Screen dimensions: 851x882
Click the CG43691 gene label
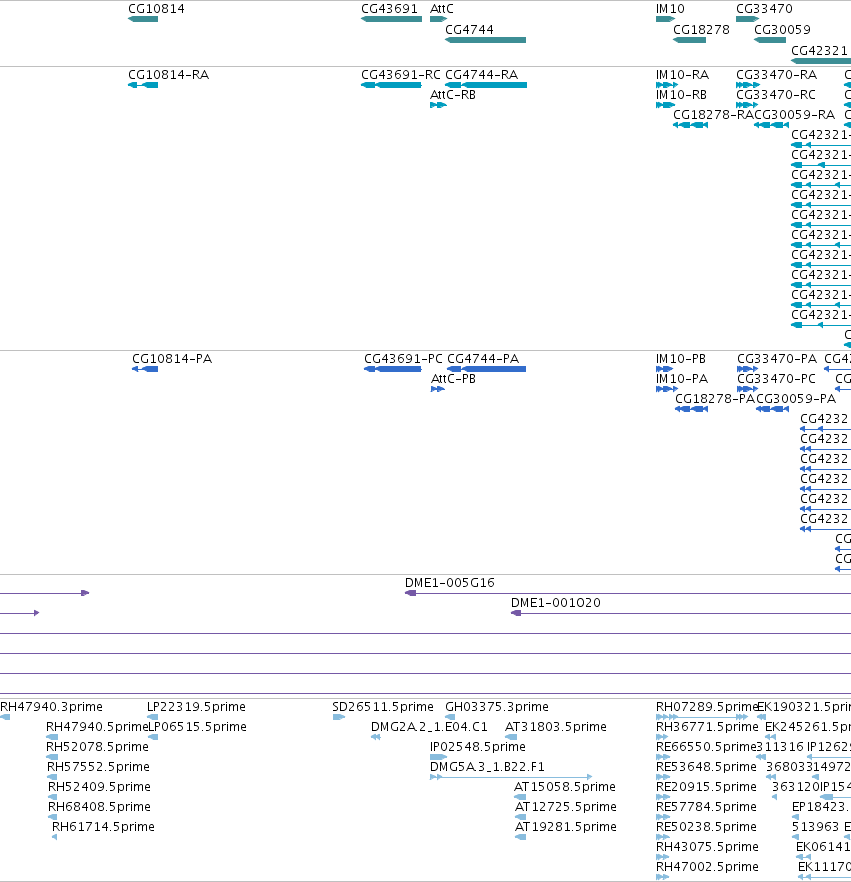pos(389,9)
